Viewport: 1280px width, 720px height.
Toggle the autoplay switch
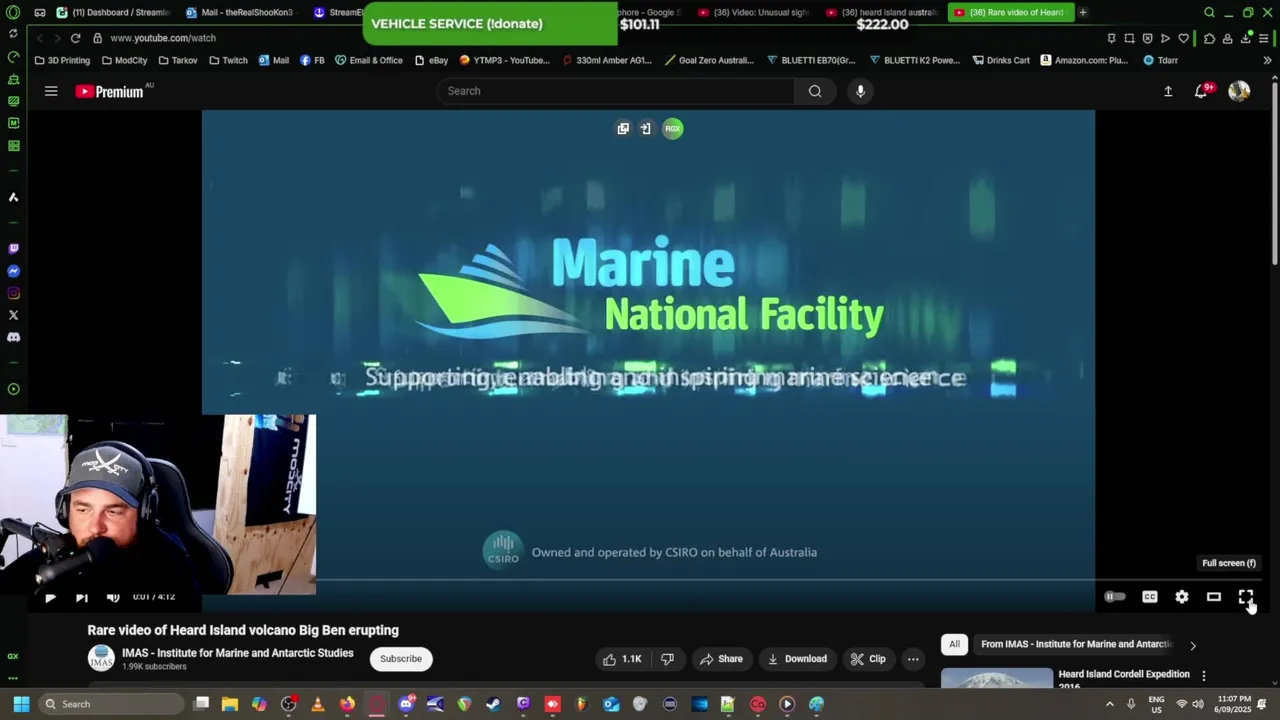pyautogui.click(x=1115, y=597)
